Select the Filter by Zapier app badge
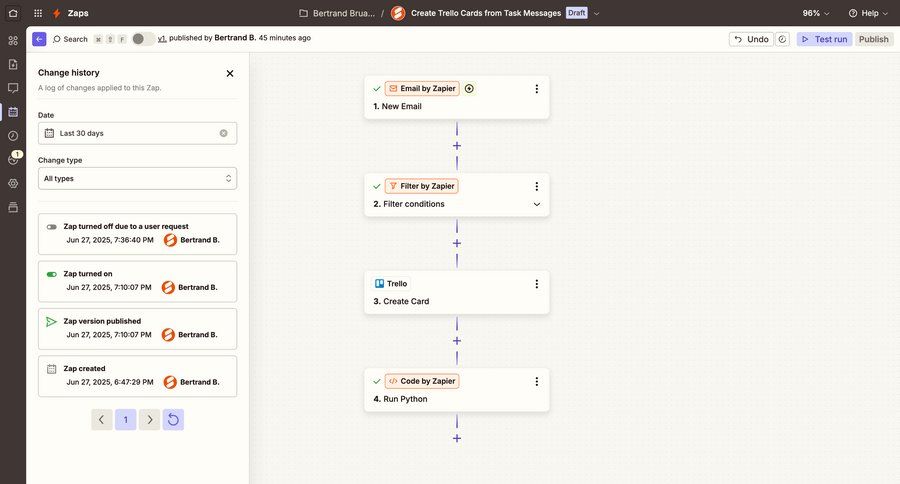 click(x=422, y=186)
